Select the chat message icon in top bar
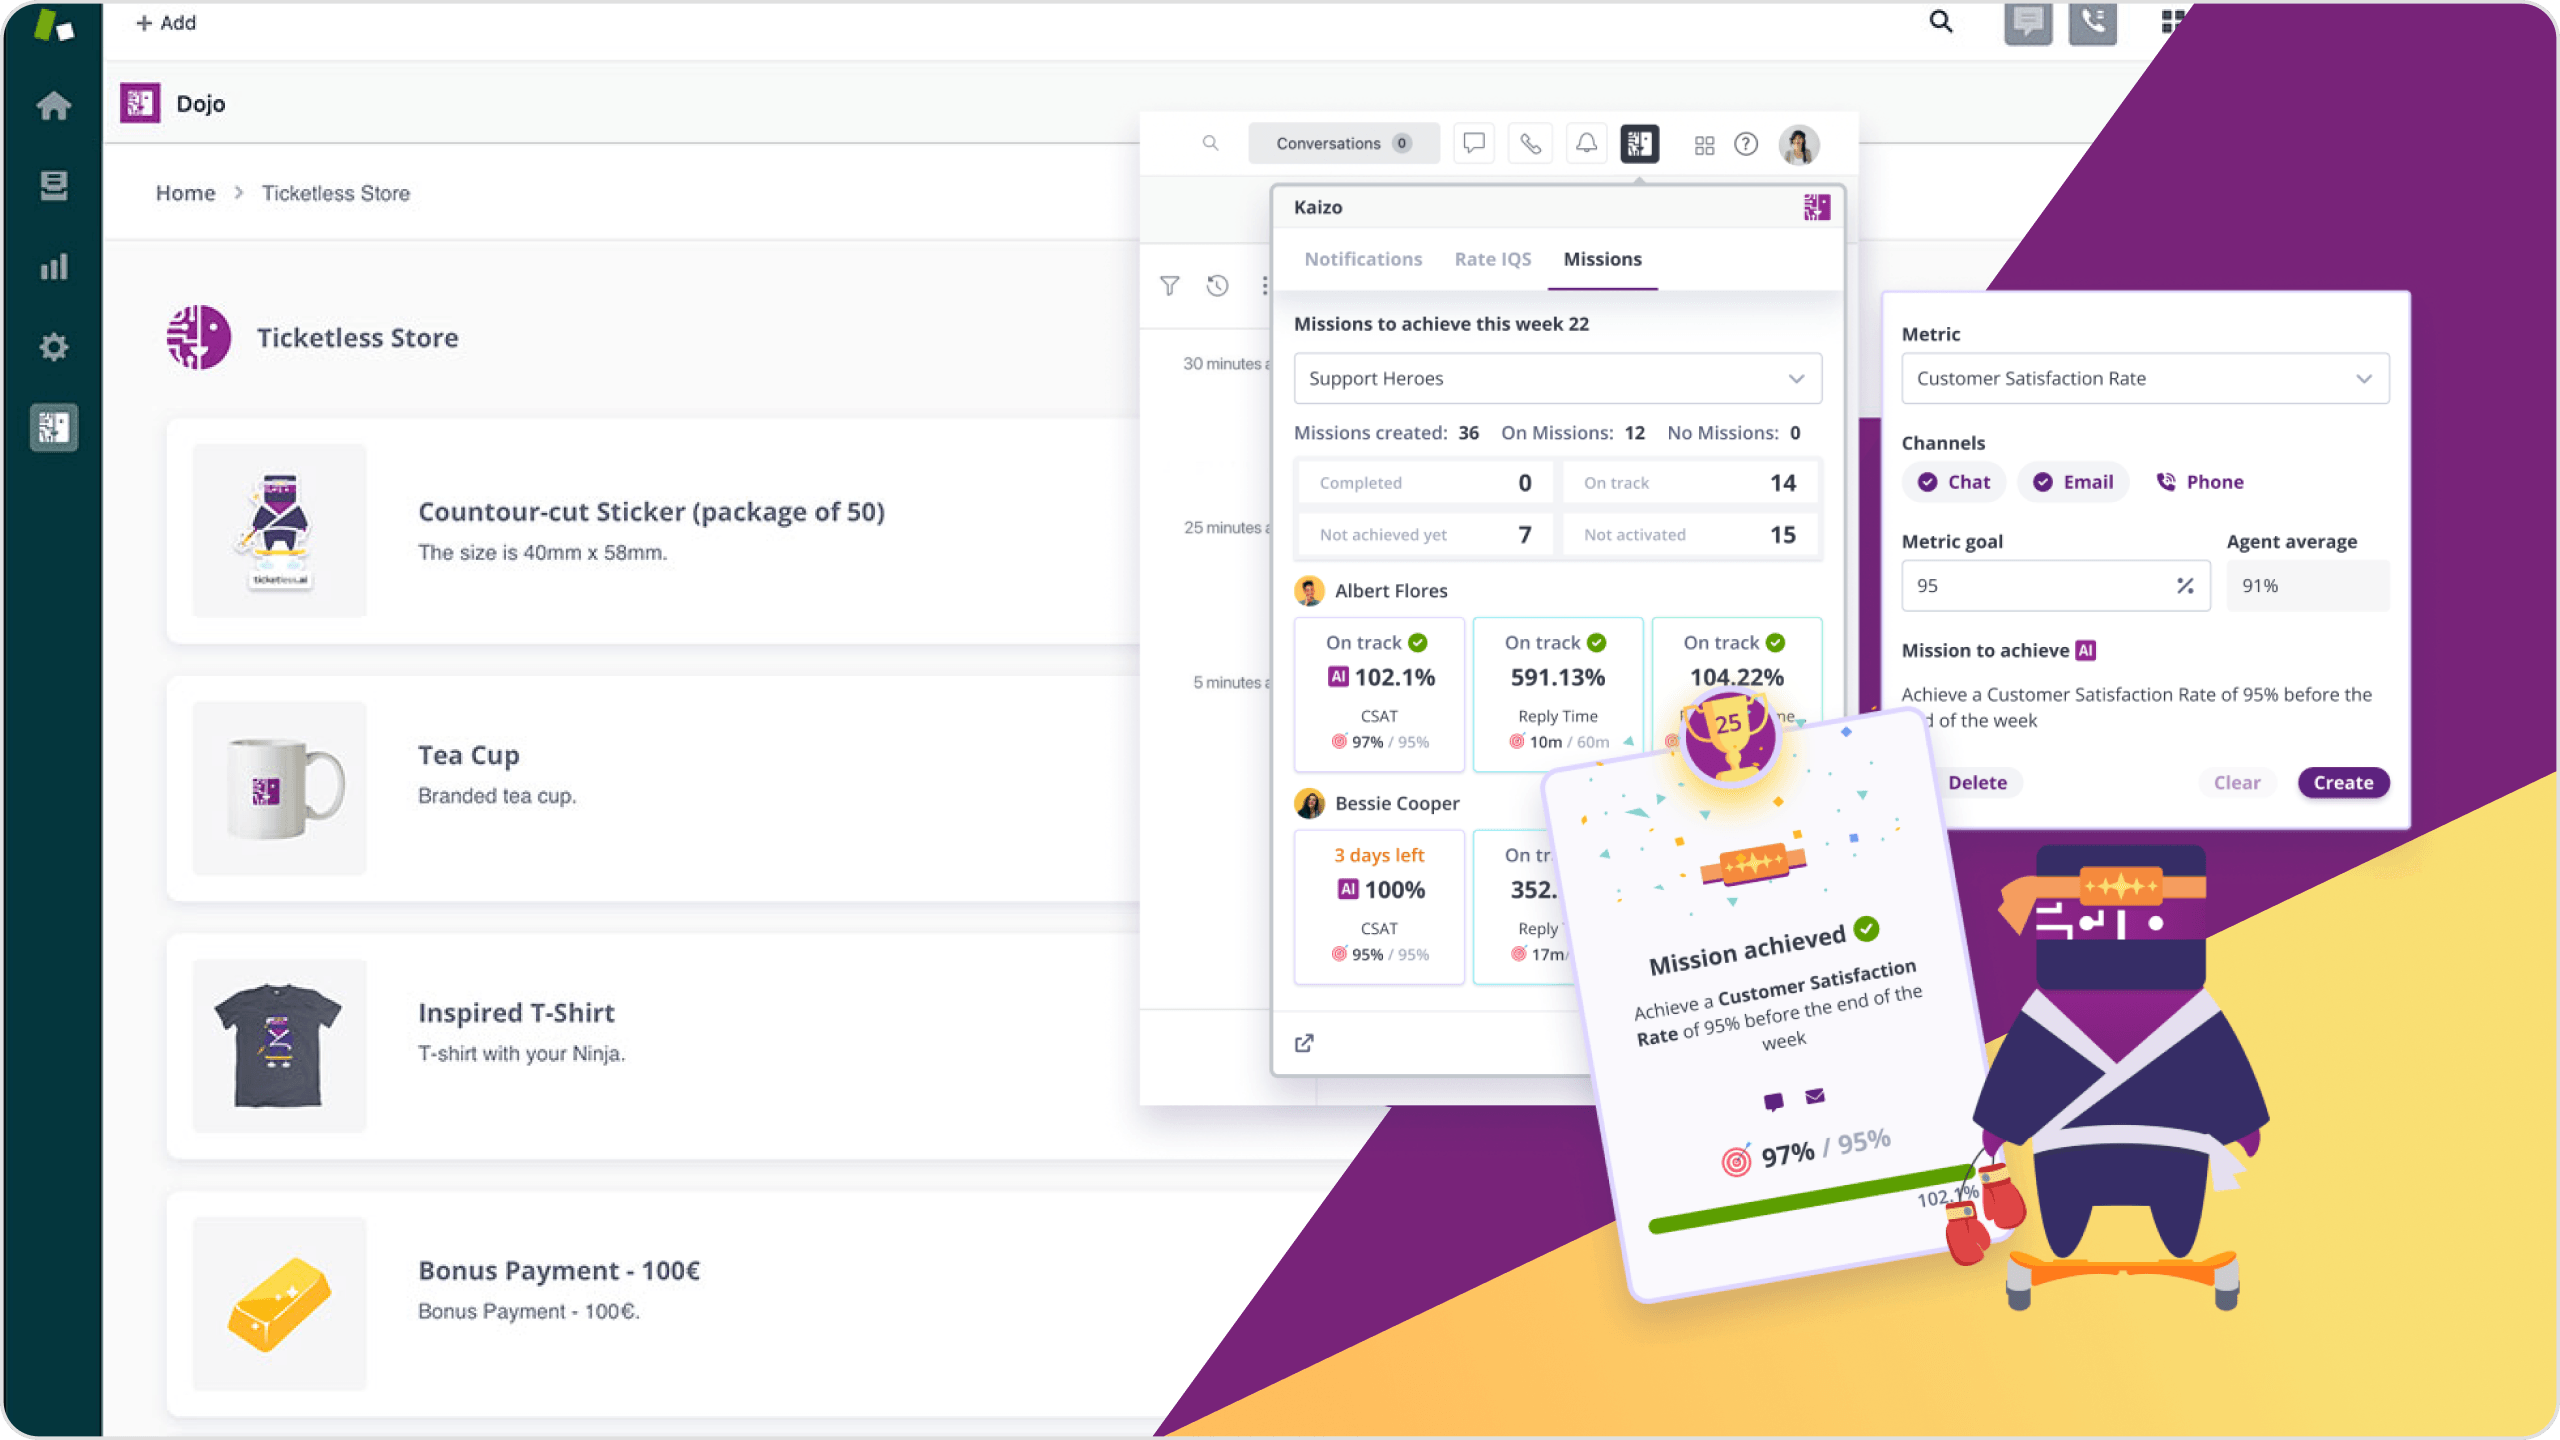This screenshot has width=2560, height=1440. pos(2027,21)
